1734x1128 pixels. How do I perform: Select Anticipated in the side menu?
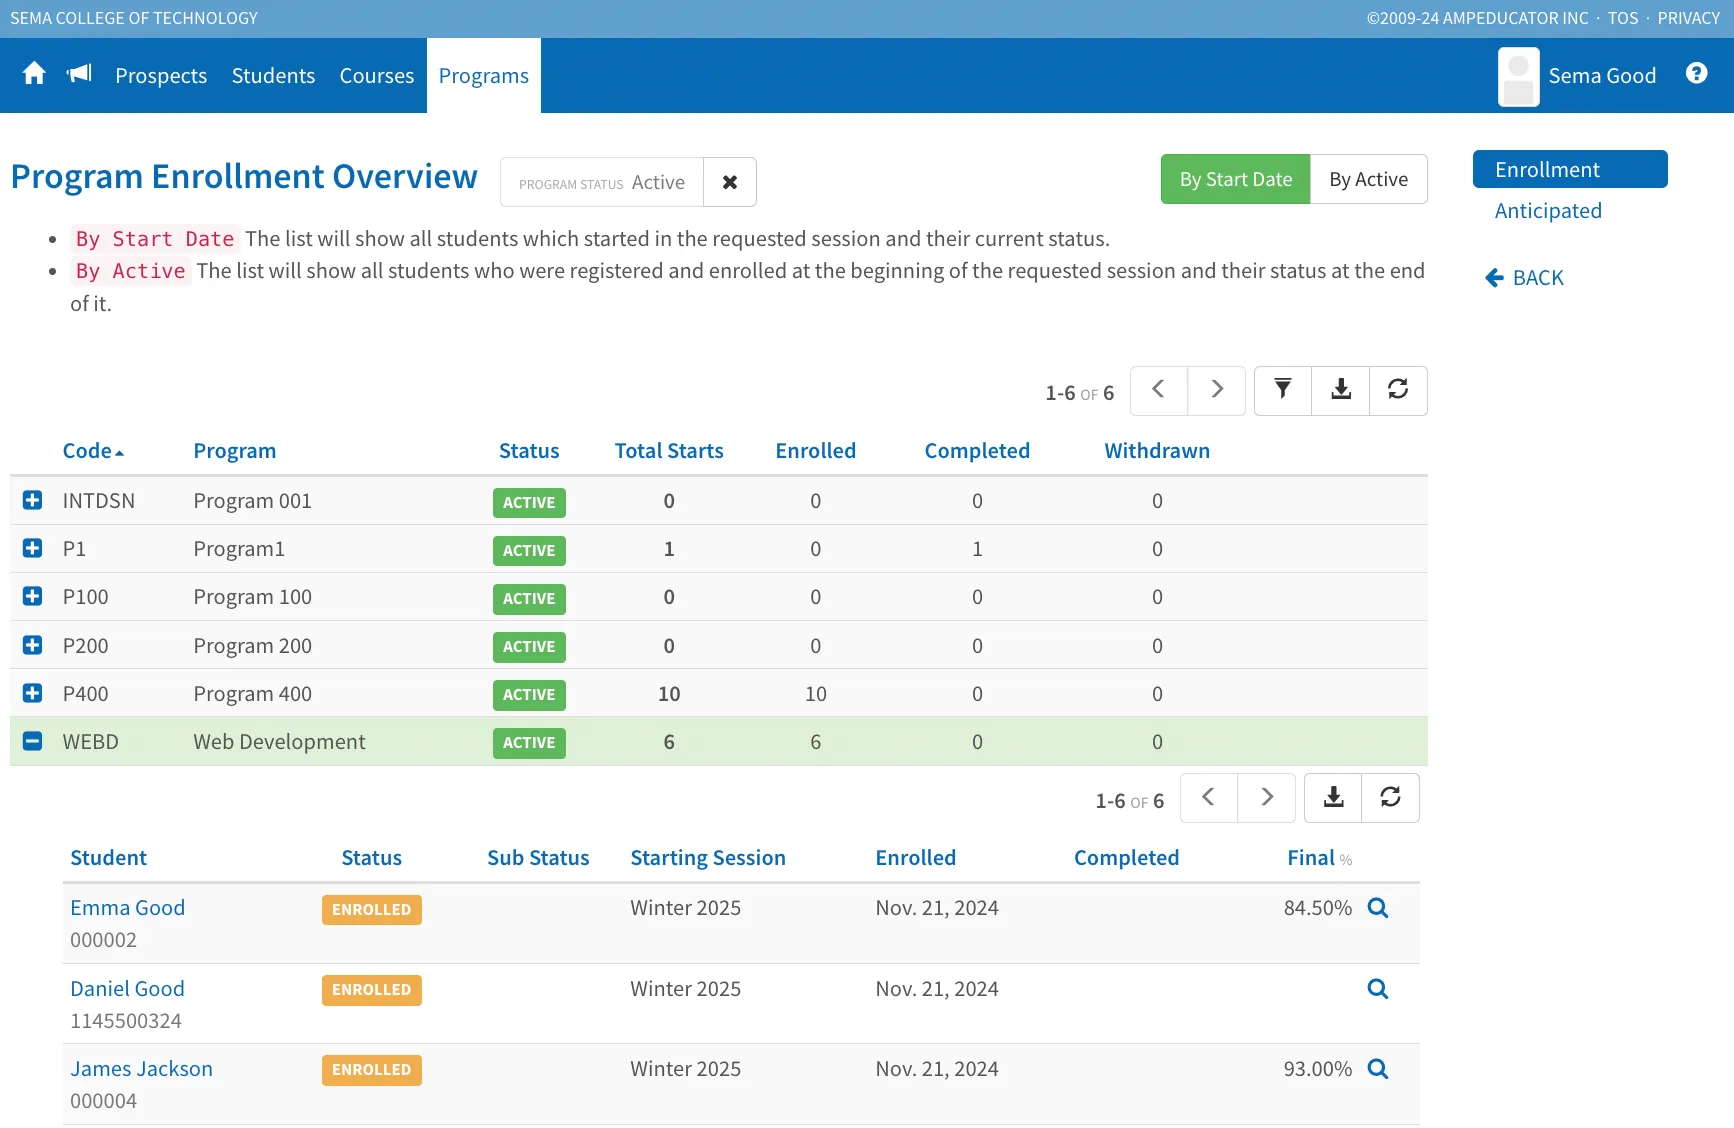[x=1548, y=211]
